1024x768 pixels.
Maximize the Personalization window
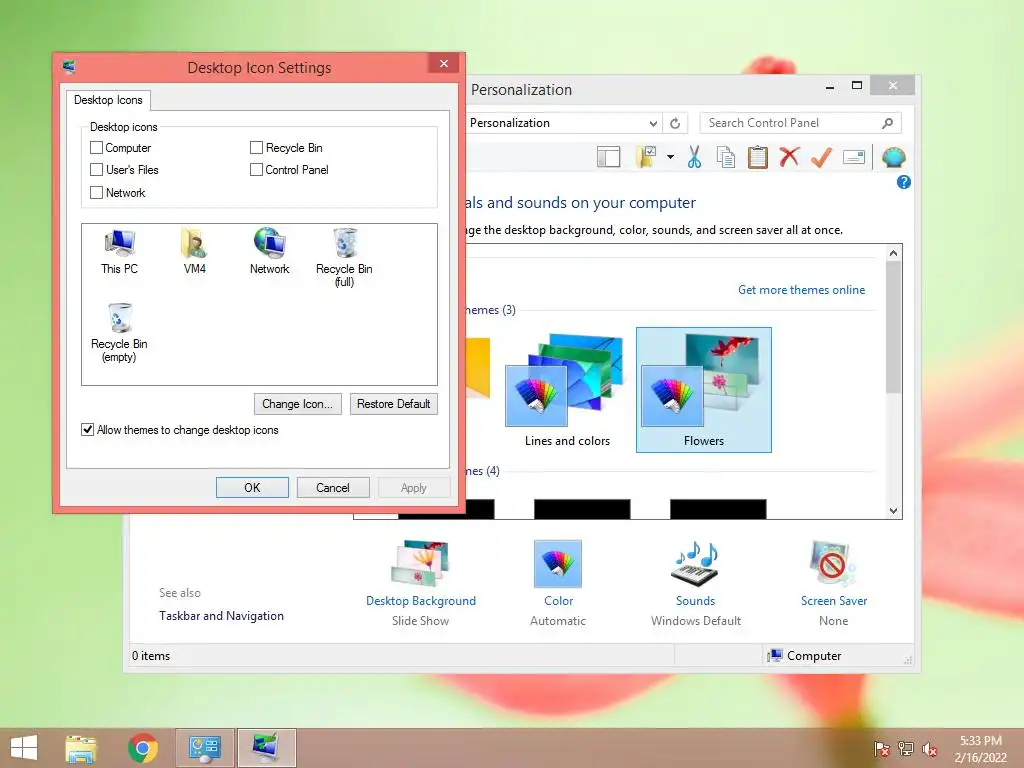[x=857, y=86]
